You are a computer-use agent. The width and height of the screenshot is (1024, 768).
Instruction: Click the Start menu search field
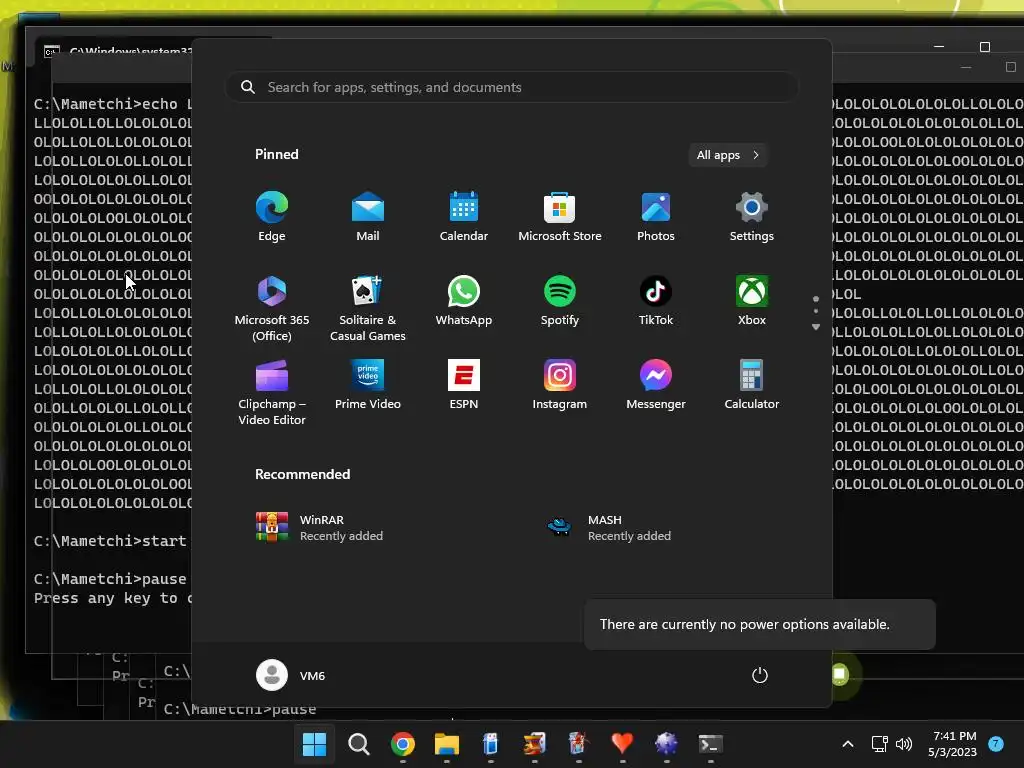[511, 87]
